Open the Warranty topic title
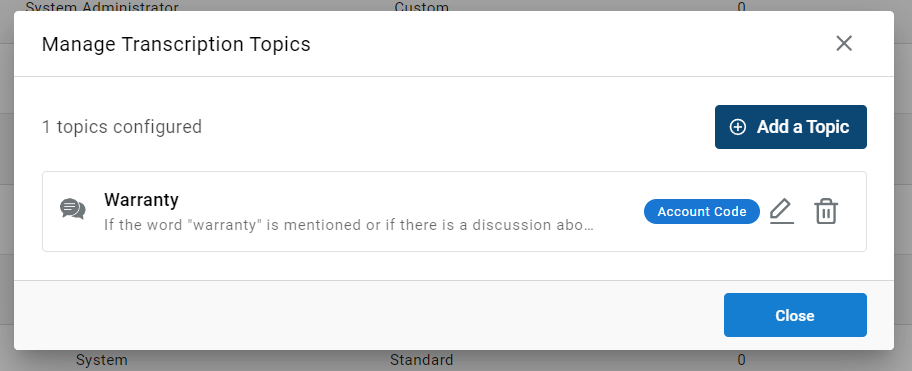Image resolution: width=912 pixels, height=371 pixels. tap(141, 199)
